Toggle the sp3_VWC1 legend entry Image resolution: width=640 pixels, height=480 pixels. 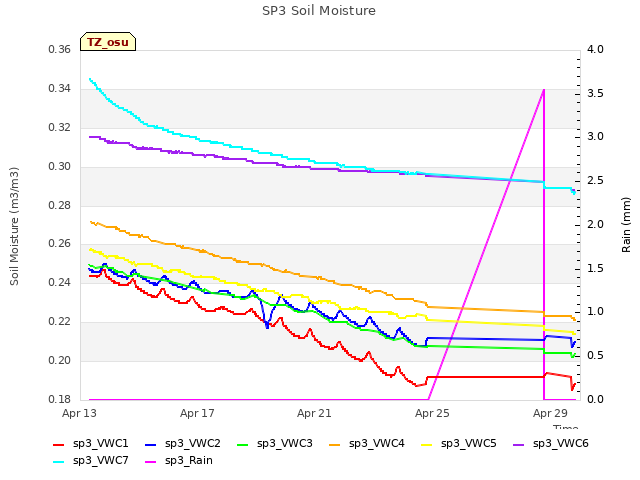pos(91,444)
